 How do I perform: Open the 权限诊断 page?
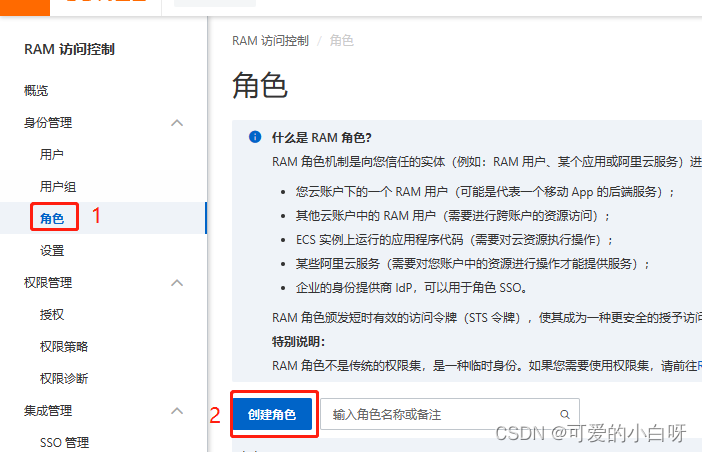coord(64,379)
